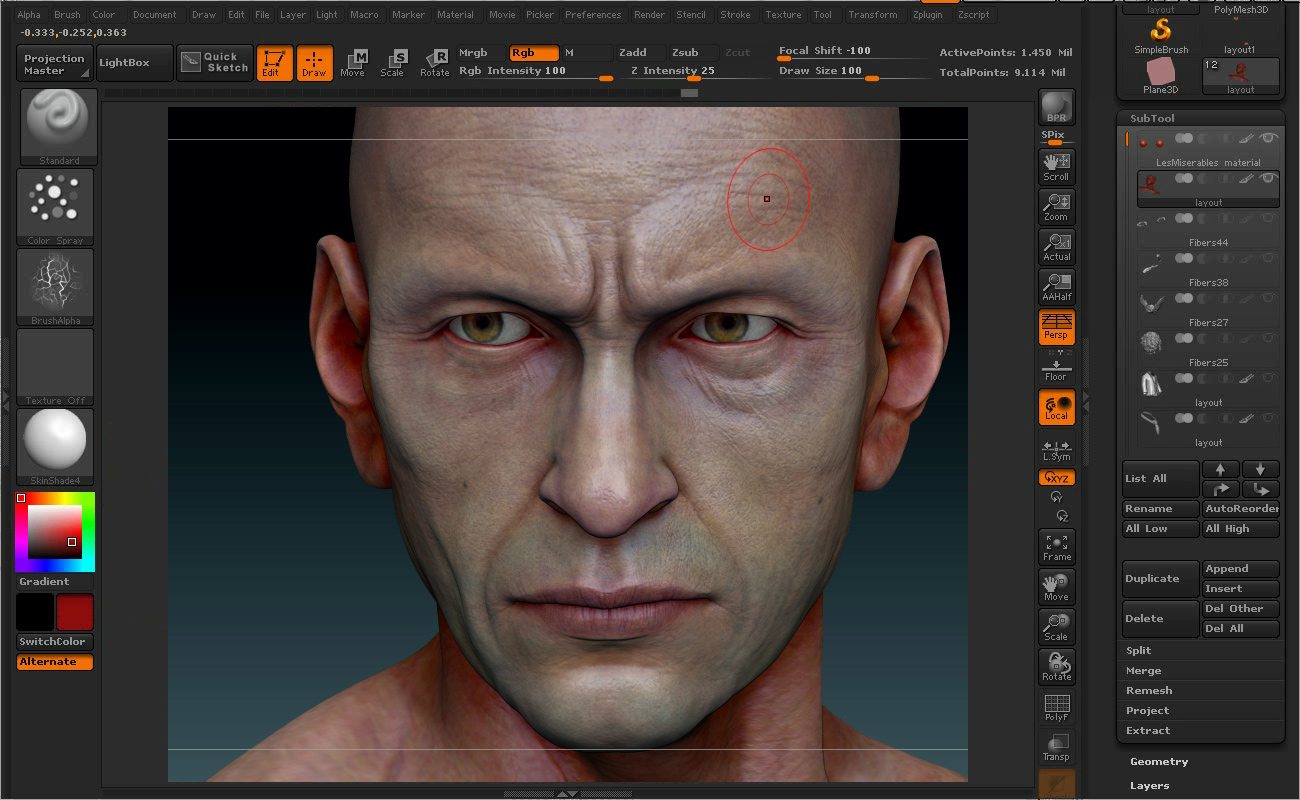Click the AutoReorder button

1241,509
